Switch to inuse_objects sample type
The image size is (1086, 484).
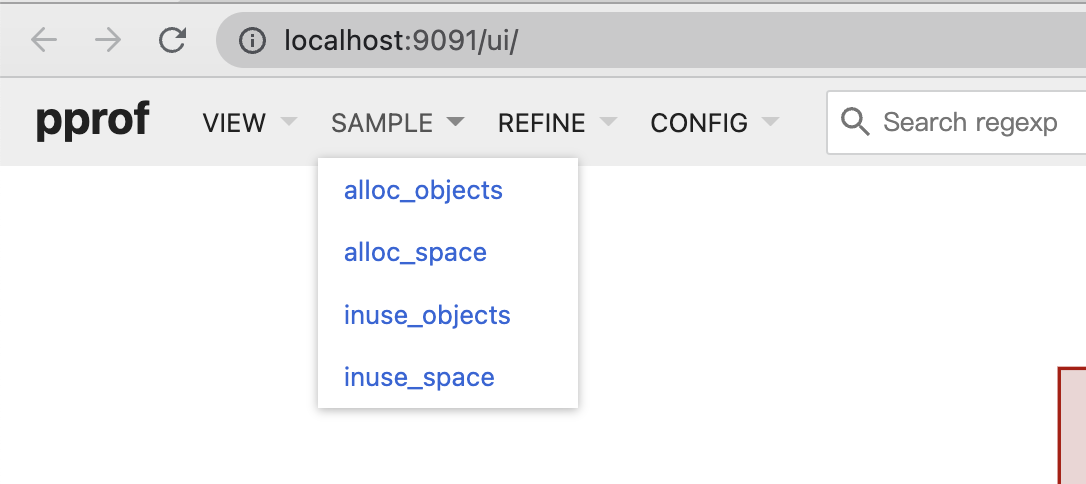[427, 315]
